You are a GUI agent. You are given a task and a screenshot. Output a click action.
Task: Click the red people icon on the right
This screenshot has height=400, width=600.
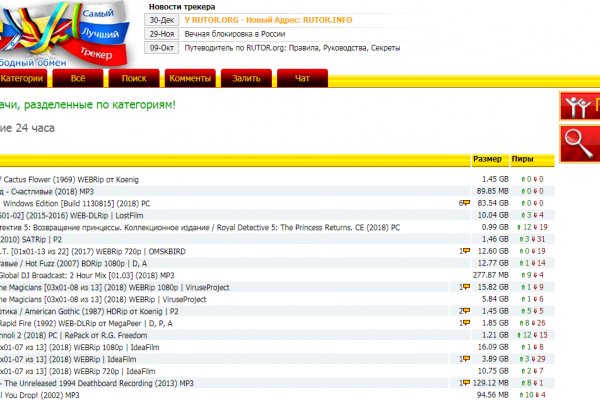(x=578, y=106)
